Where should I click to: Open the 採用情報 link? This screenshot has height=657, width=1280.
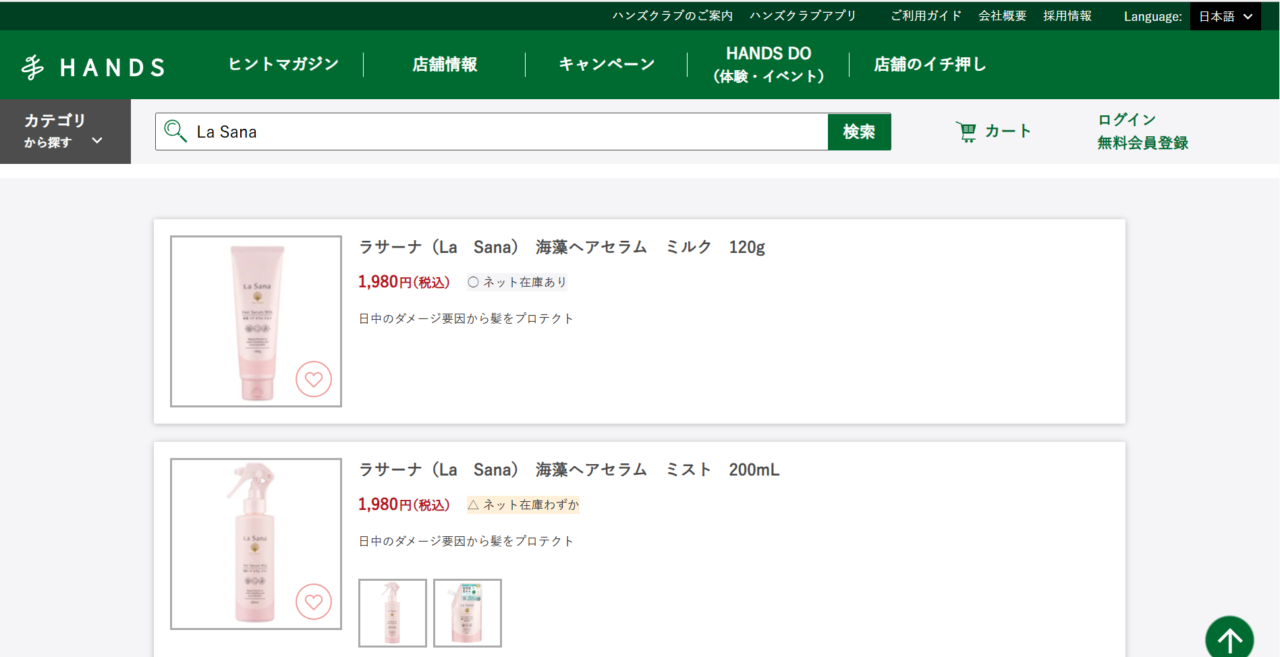pyautogui.click(x=1068, y=16)
